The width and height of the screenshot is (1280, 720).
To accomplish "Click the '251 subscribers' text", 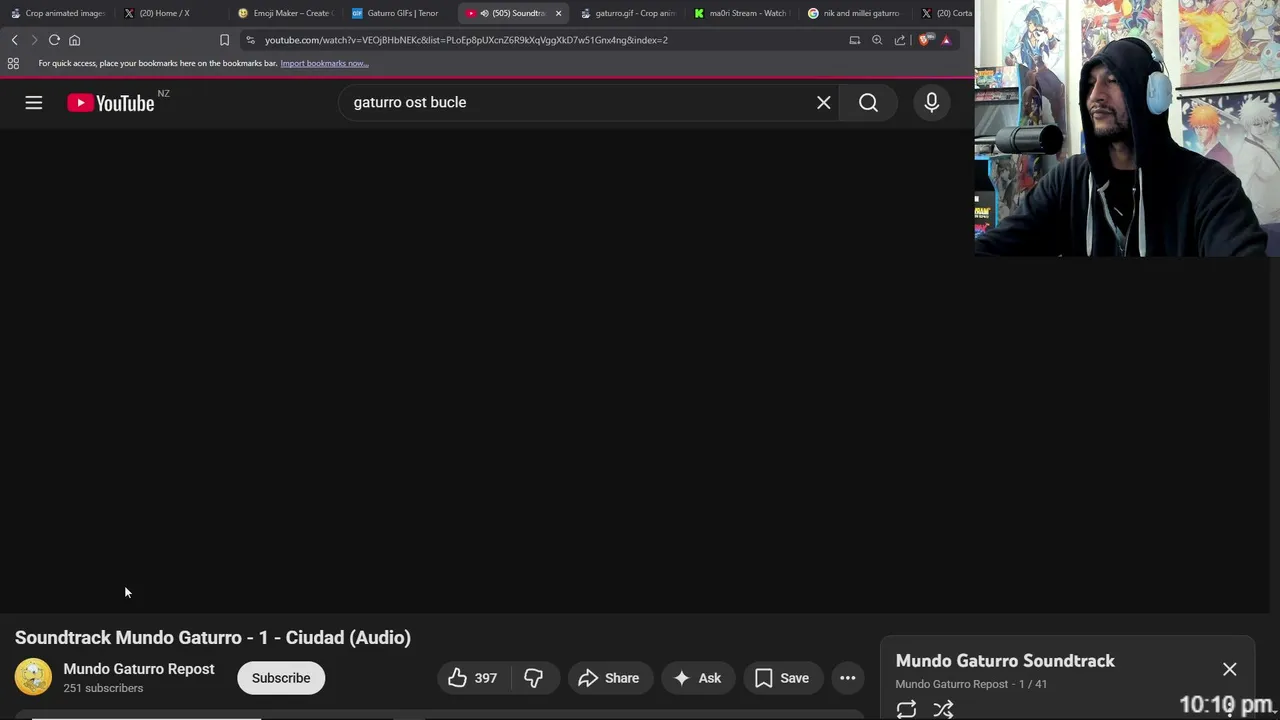I will [103, 688].
